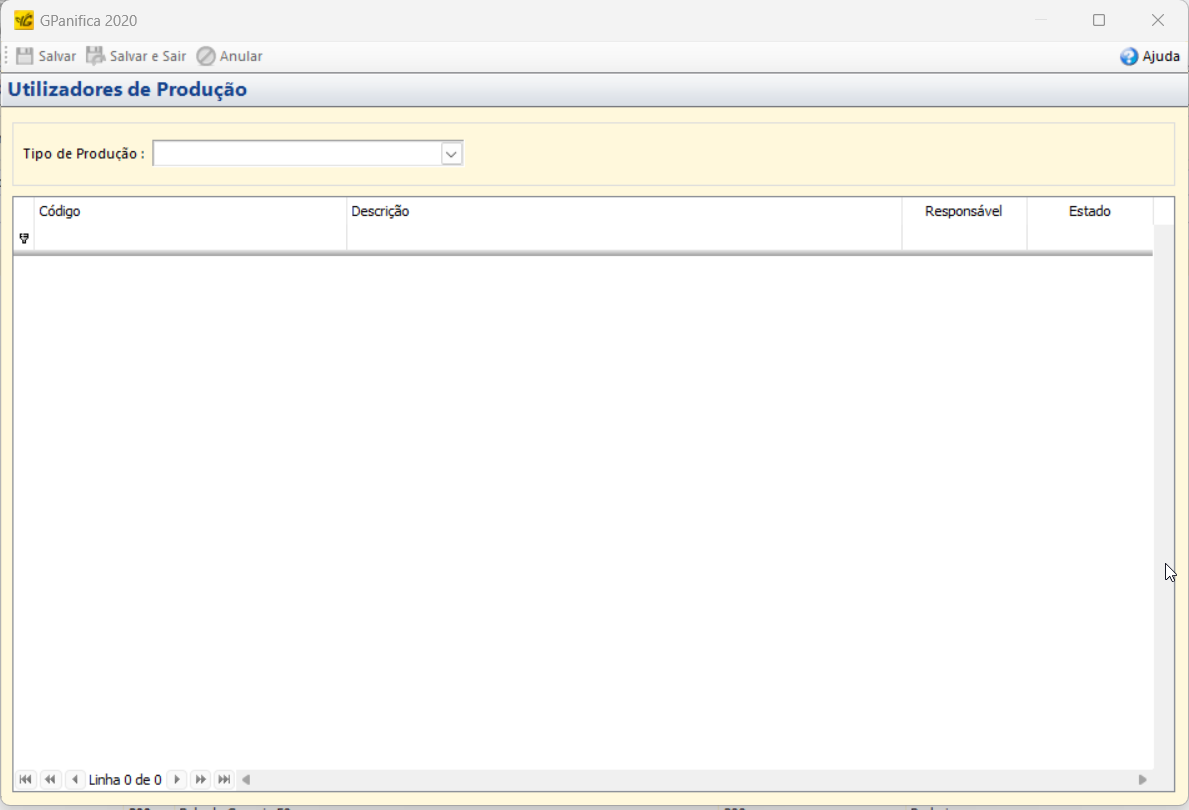Go to the first record in the grid navigator
This screenshot has width=1189, height=810.
pyautogui.click(x=26, y=779)
